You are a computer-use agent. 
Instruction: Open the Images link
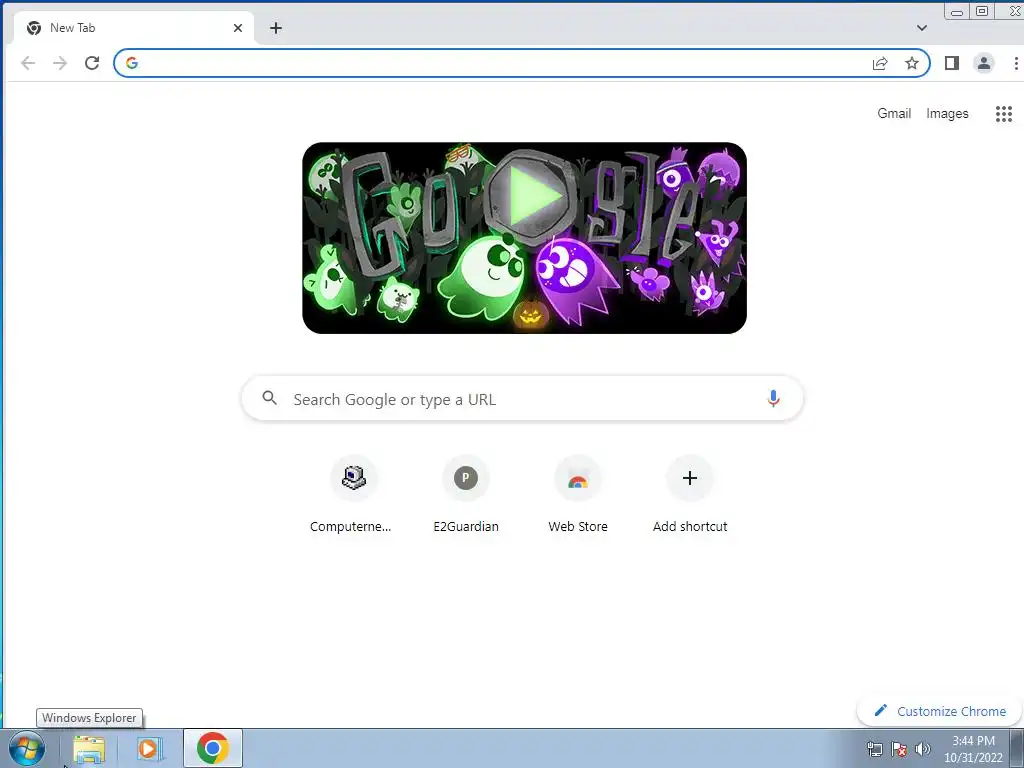click(x=947, y=114)
